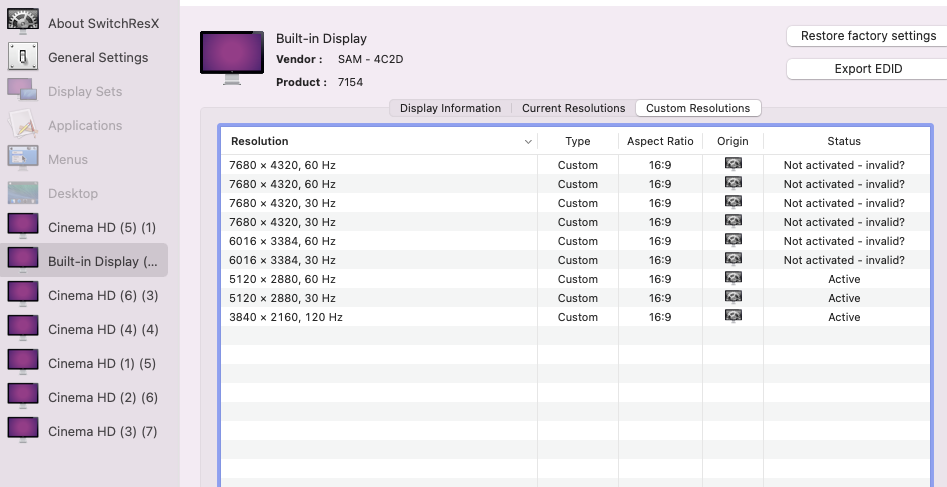Sort by the Status column header
The width and height of the screenshot is (947, 487).
click(843, 142)
